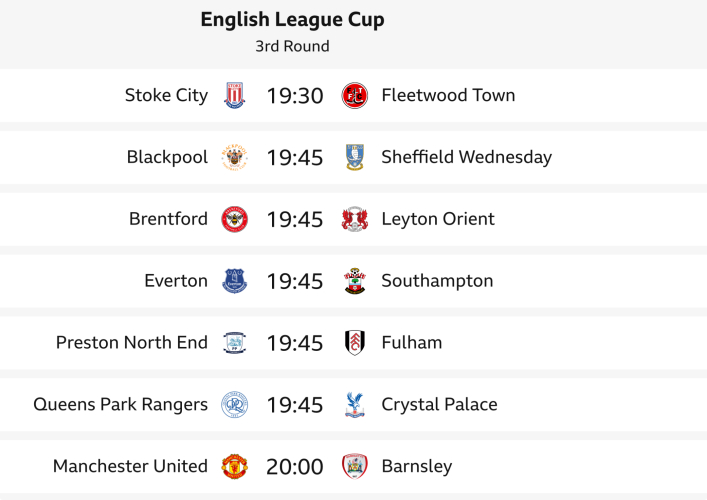Open the Everton team name link
This screenshot has height=500, width=707.
[176, 281]
